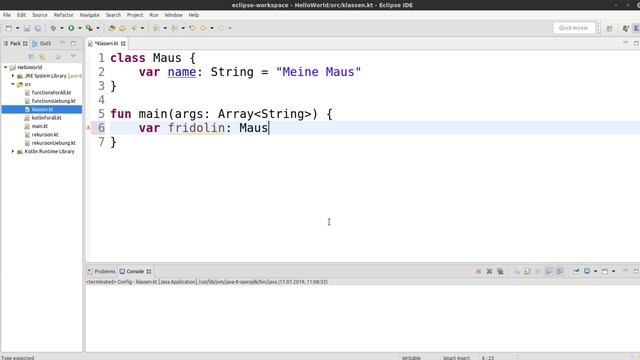Click the 'name' variable in line 2
The width and height of the screenshot is (640, 360).
[x=182, y=72]
